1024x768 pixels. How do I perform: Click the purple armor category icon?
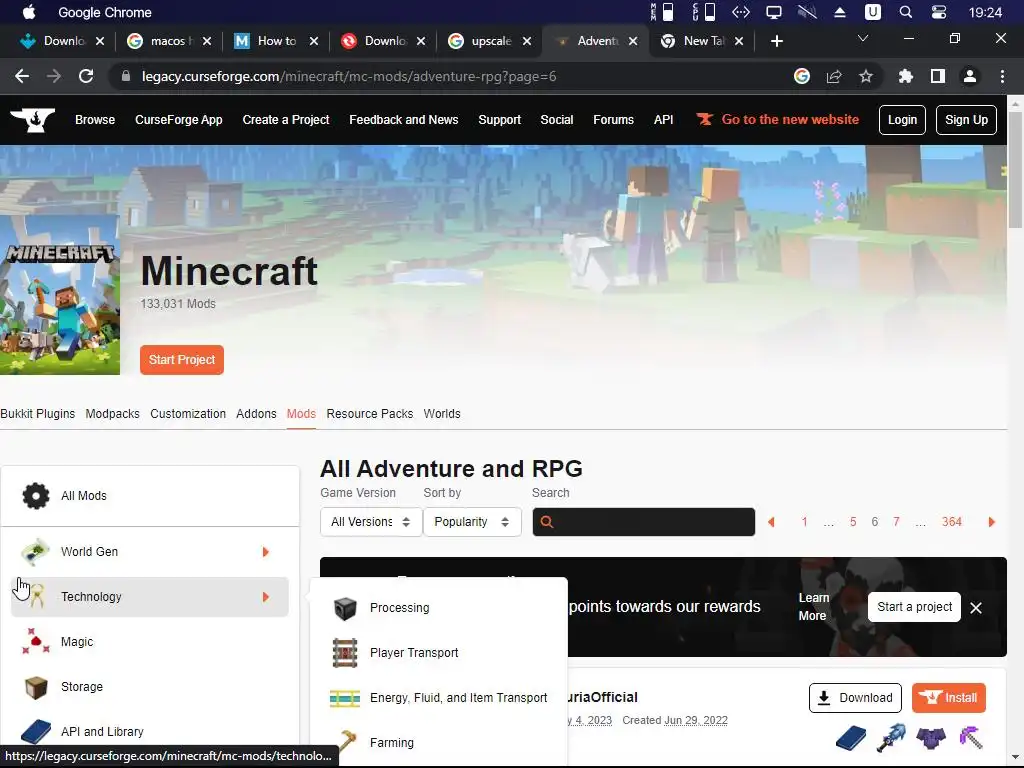point(931,738)
